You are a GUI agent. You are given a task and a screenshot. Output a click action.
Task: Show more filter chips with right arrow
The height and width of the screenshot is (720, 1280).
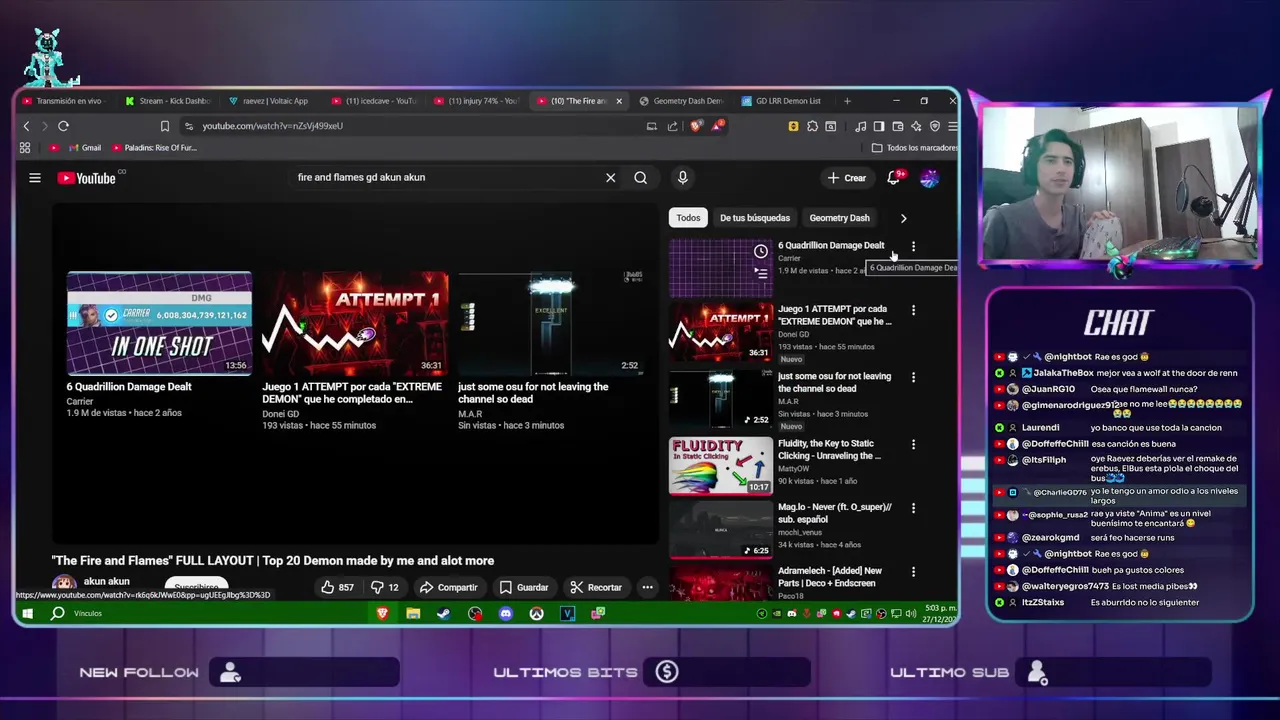click(903, 218)
